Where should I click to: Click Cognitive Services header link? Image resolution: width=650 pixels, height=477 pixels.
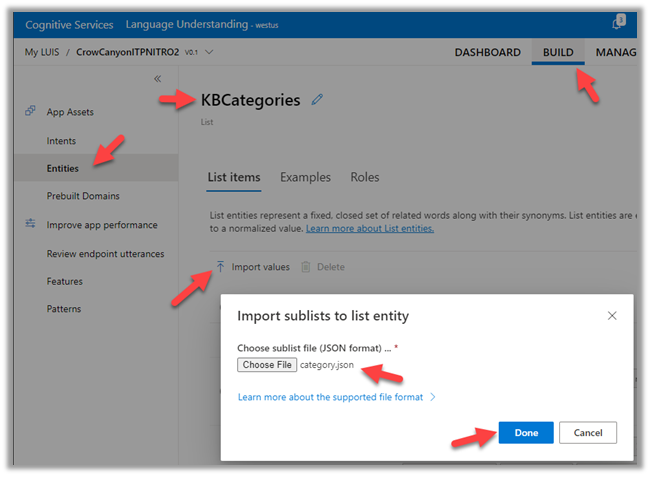tap(69, 25)
